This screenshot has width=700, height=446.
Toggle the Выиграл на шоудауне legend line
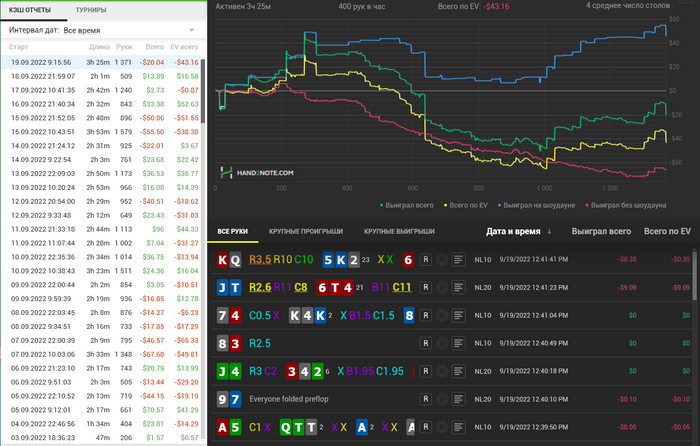tap(536, 205)
